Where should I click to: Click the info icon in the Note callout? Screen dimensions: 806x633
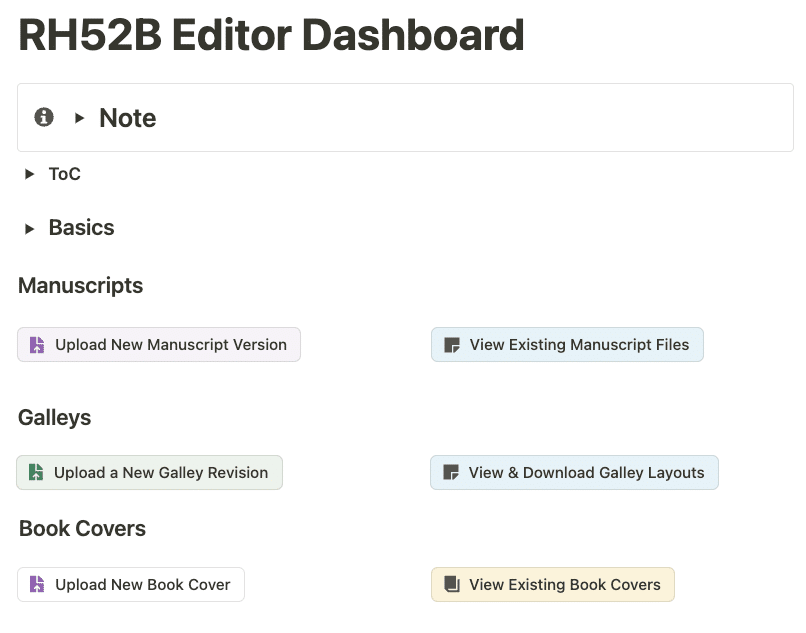(x=44, y=117)
